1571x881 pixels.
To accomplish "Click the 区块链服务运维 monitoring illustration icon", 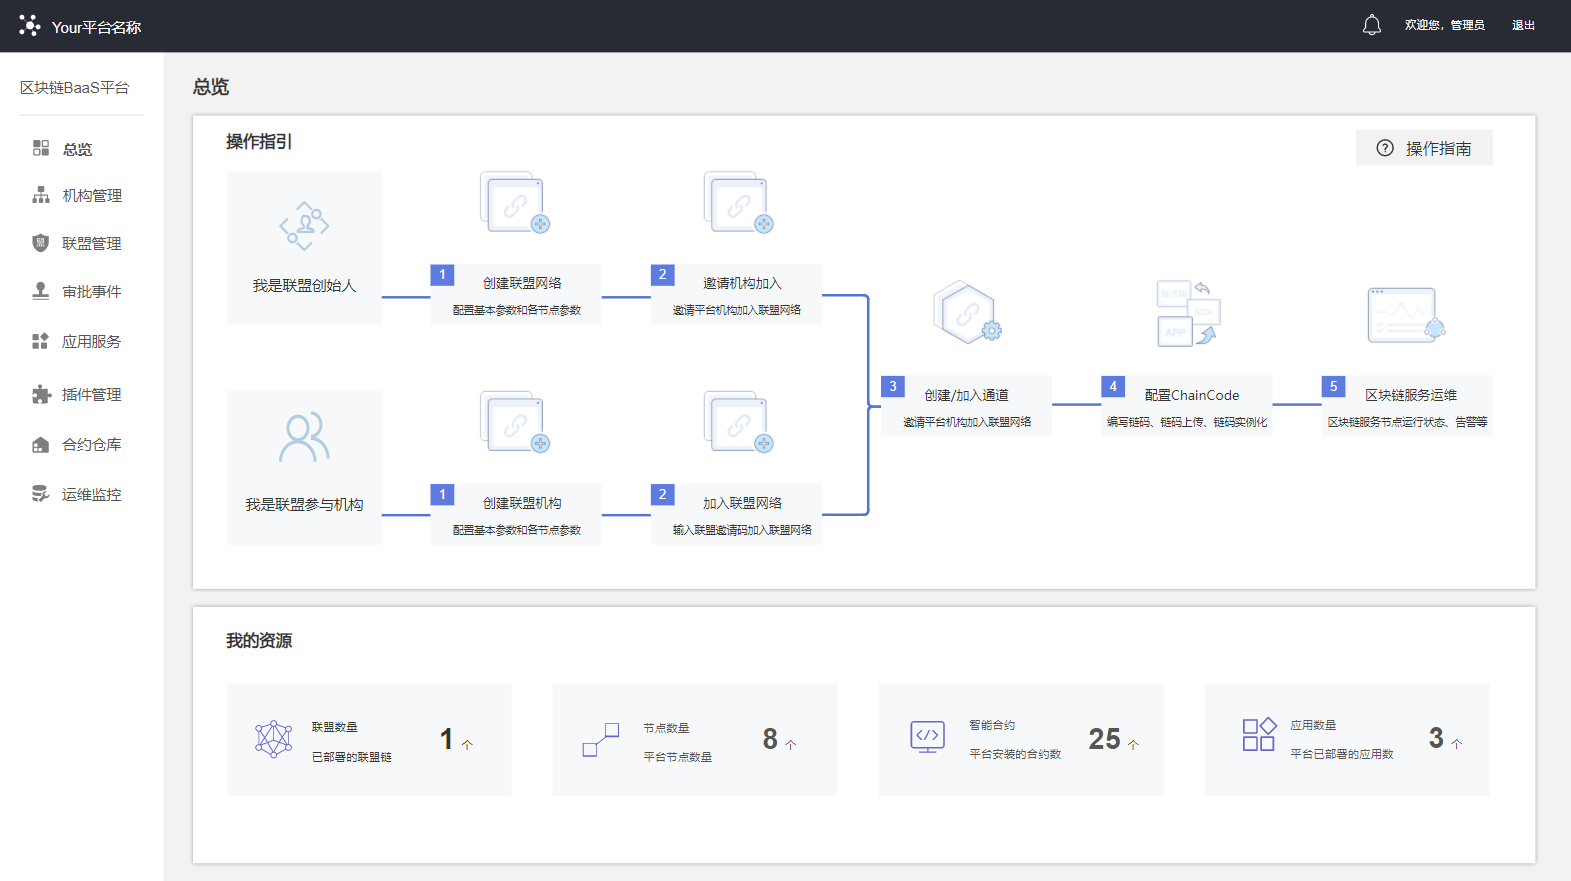I will coord(1406,315).
